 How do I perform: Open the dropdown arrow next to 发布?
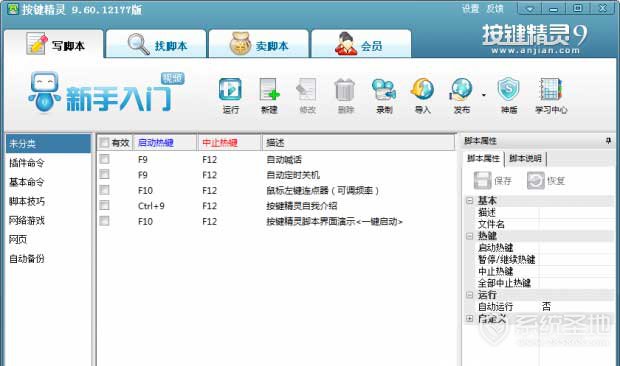click(x=484, y=95)
